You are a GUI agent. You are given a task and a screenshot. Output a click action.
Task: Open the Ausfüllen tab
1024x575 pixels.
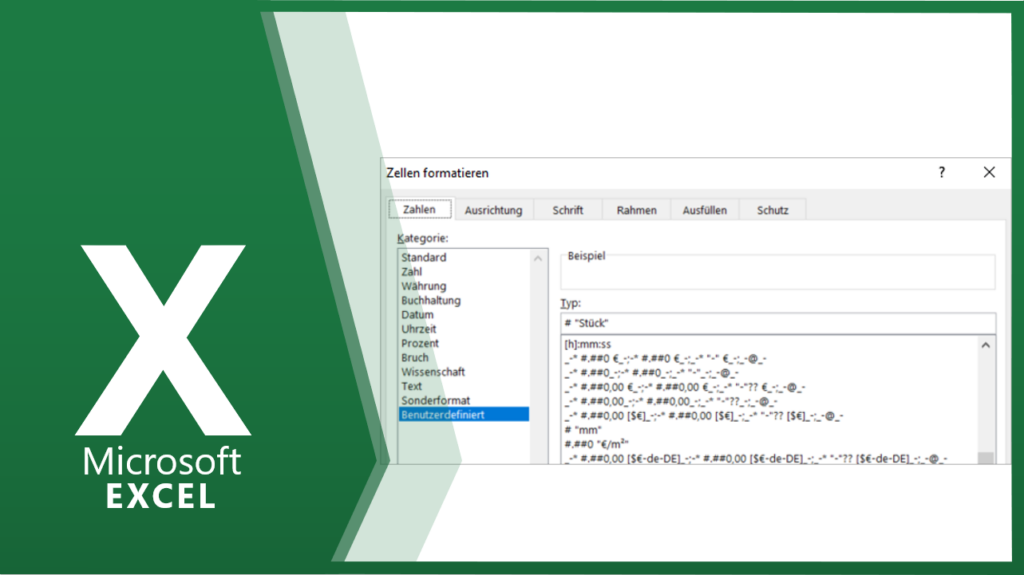click(705, 210)
